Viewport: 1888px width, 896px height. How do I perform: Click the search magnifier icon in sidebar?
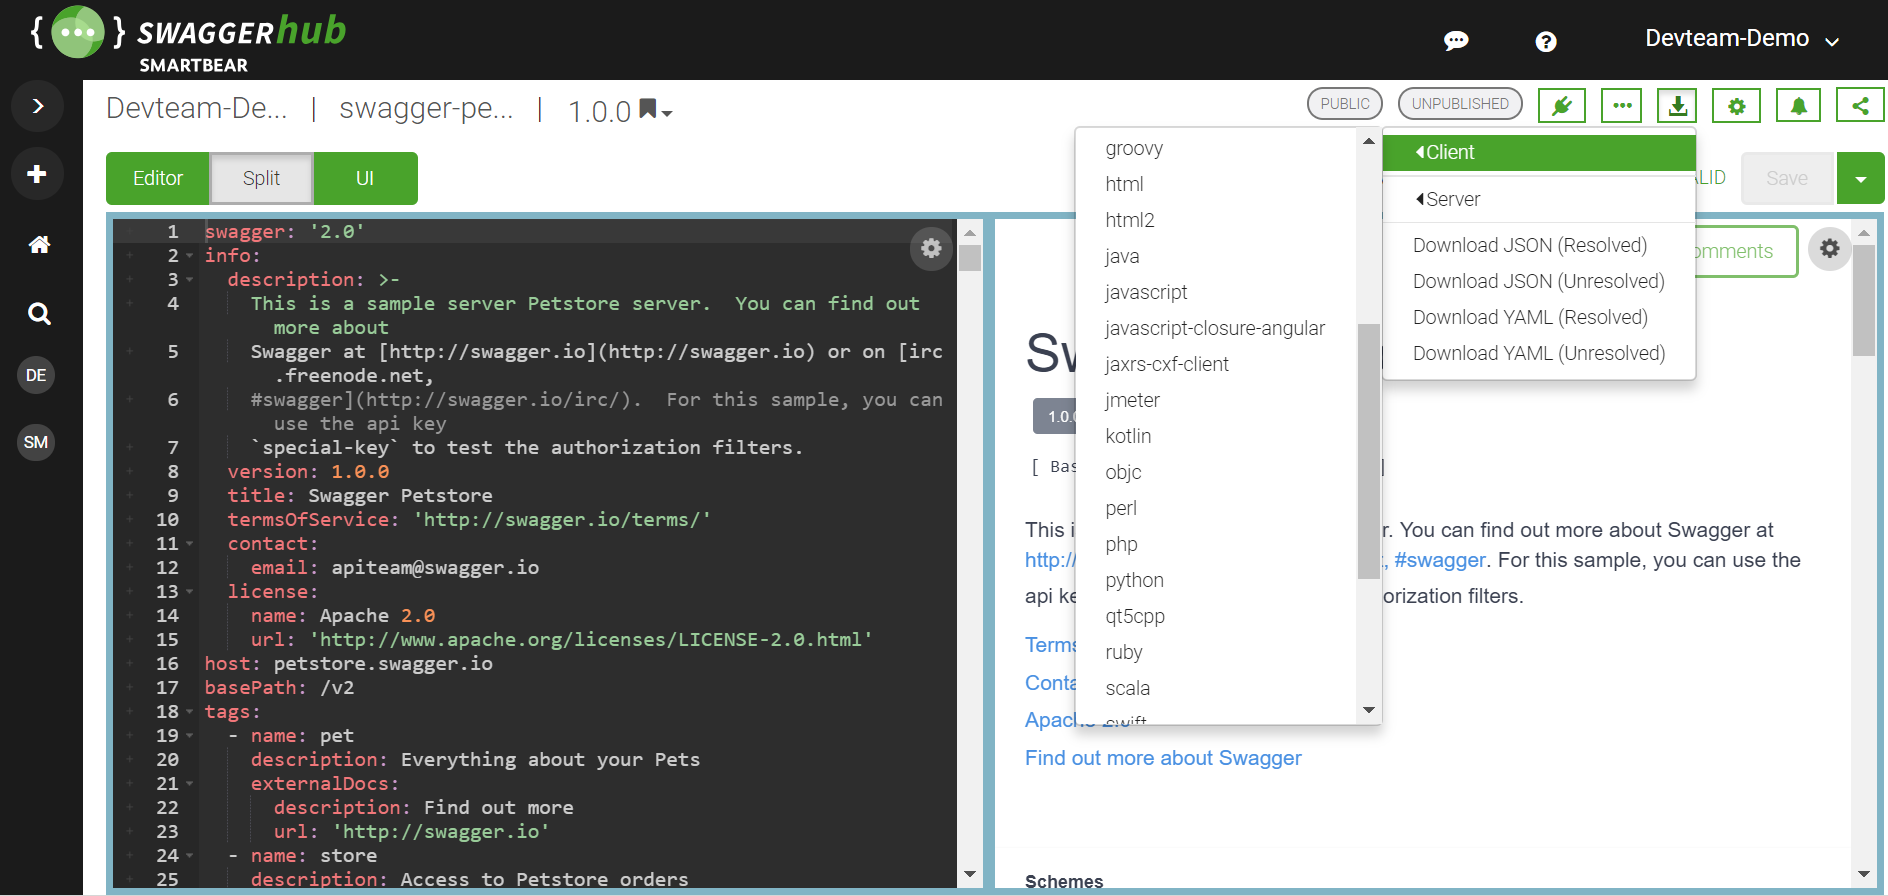[x=38, y=314]
